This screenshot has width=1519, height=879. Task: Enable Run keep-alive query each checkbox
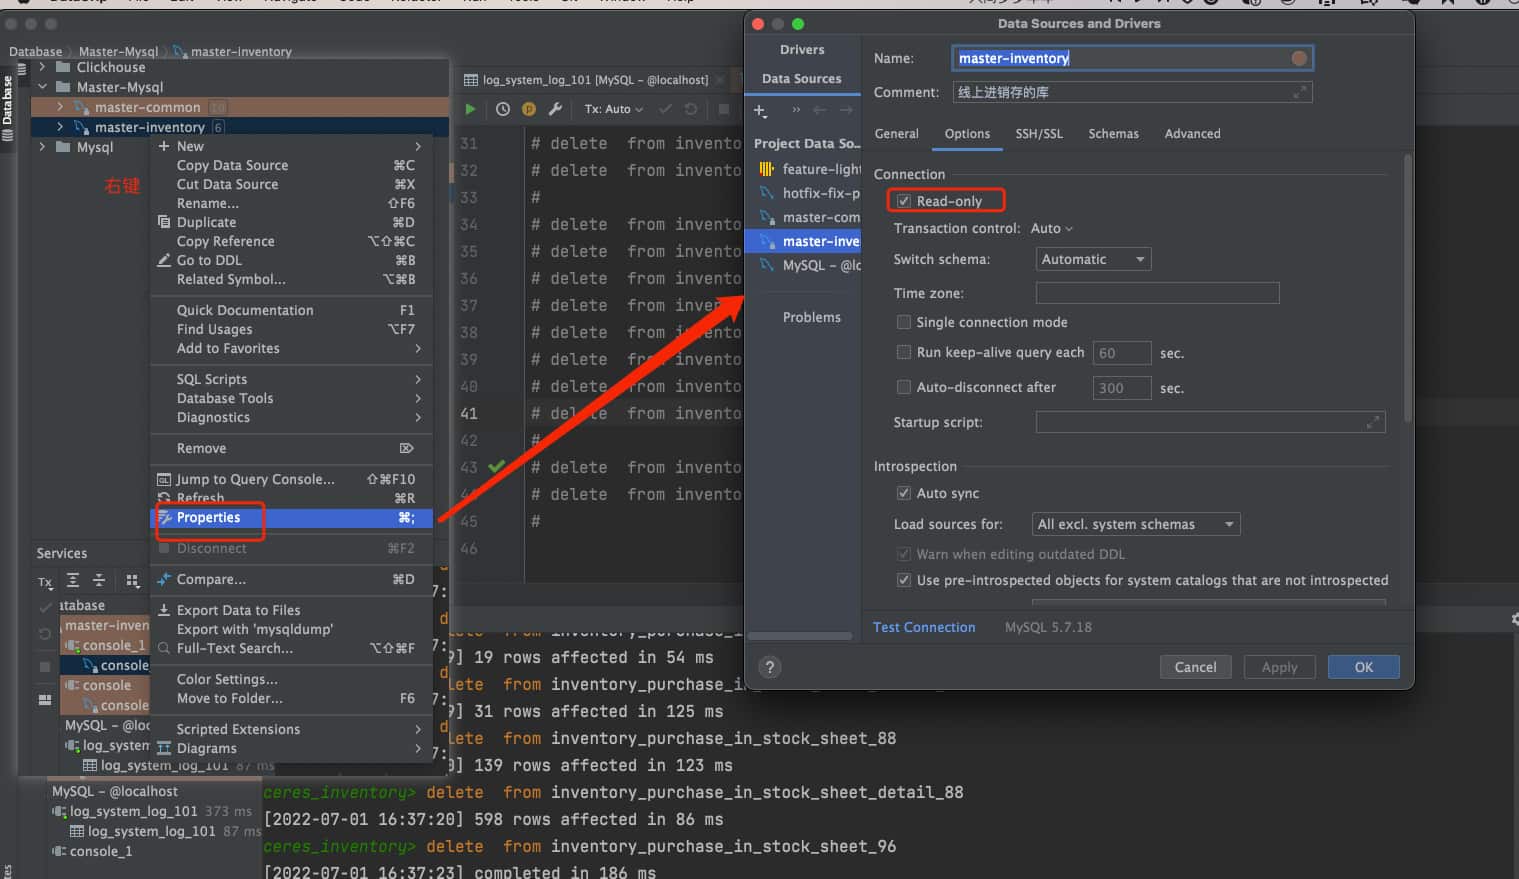click(x=904, y=352)
